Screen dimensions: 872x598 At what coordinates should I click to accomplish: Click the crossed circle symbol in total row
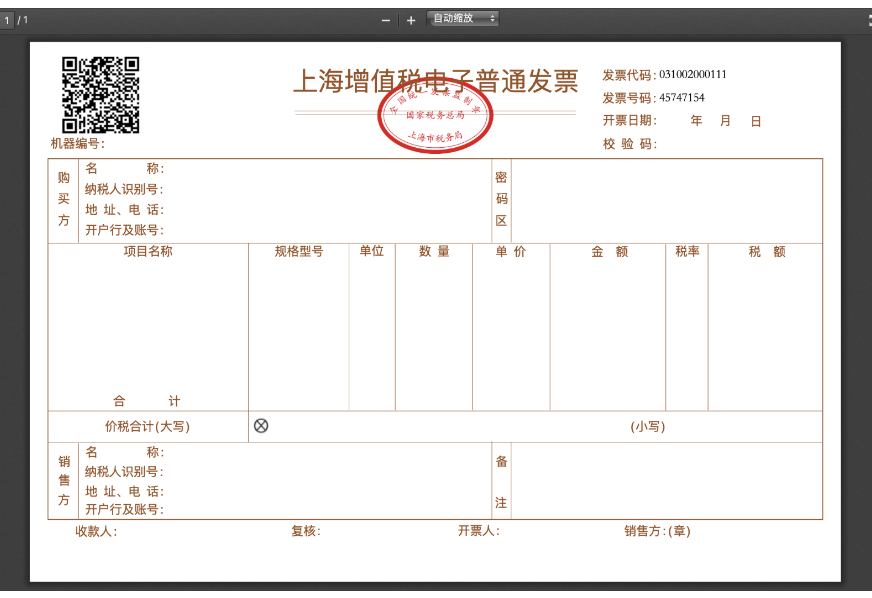[261, 426]
